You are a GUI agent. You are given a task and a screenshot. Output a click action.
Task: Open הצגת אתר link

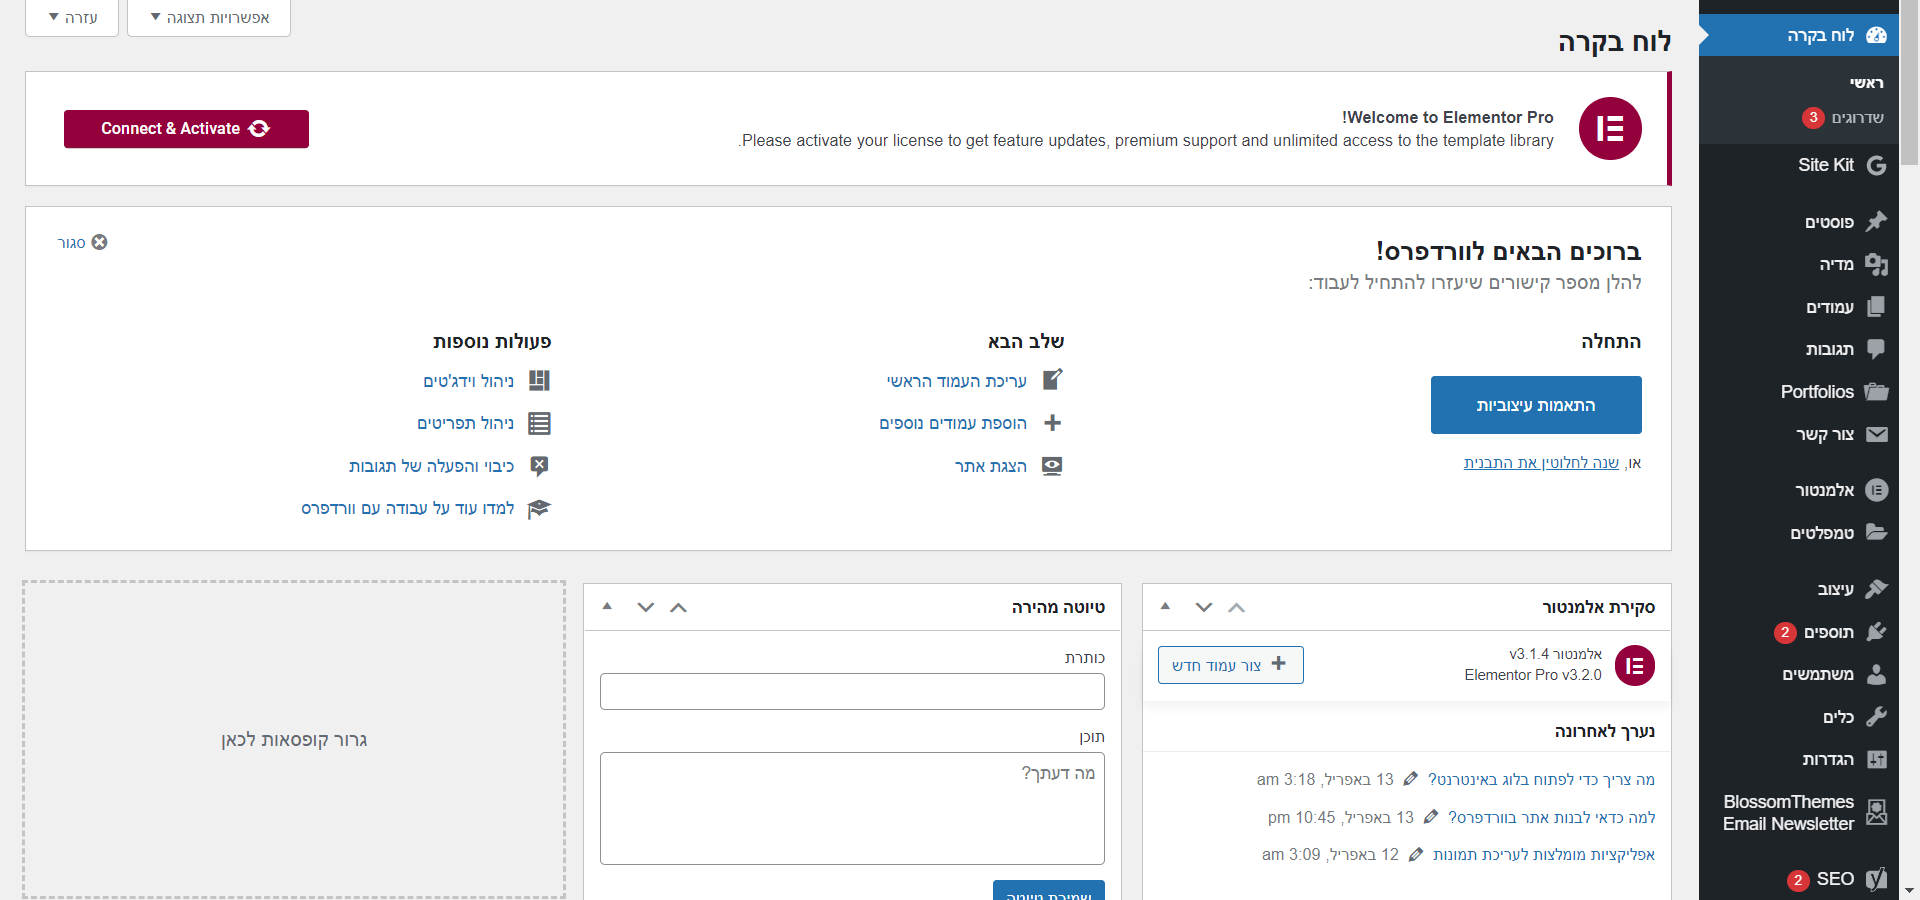click(x=990, y=466)
